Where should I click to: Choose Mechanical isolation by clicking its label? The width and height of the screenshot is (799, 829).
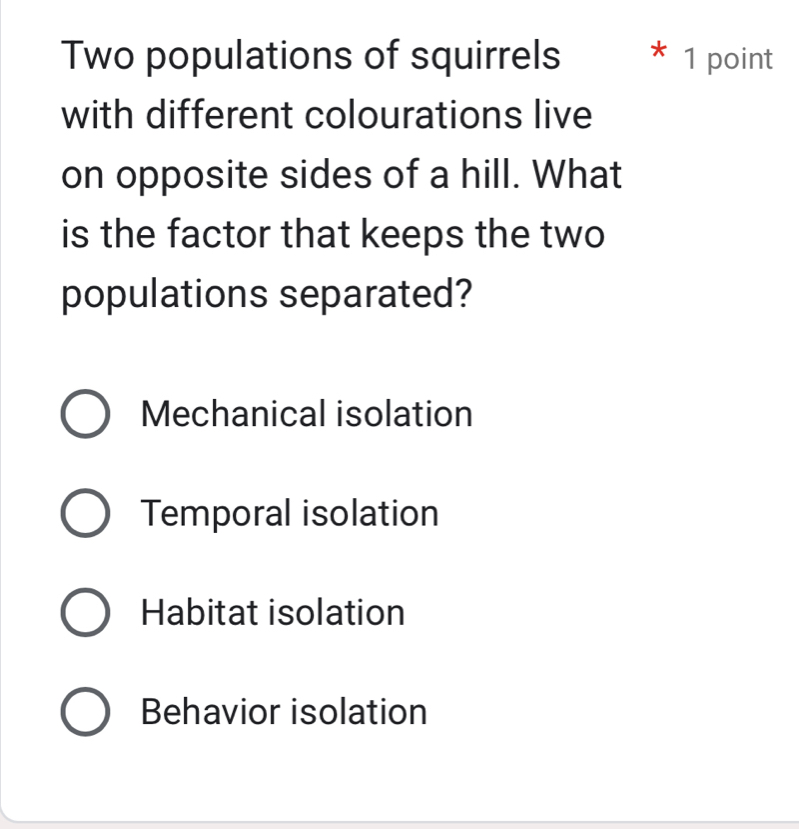[306, 414]
